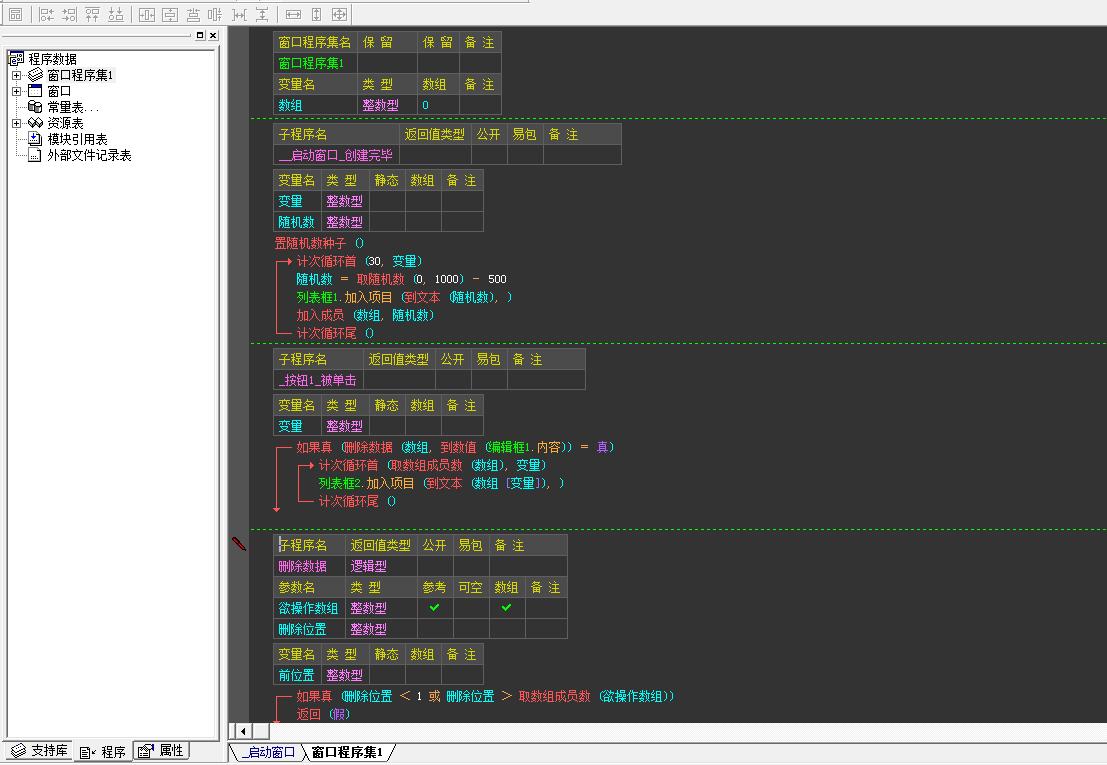This screenshot has width=1107, height=765.
Task: Select the 程序数据 root node
Action: pos(52,59)
